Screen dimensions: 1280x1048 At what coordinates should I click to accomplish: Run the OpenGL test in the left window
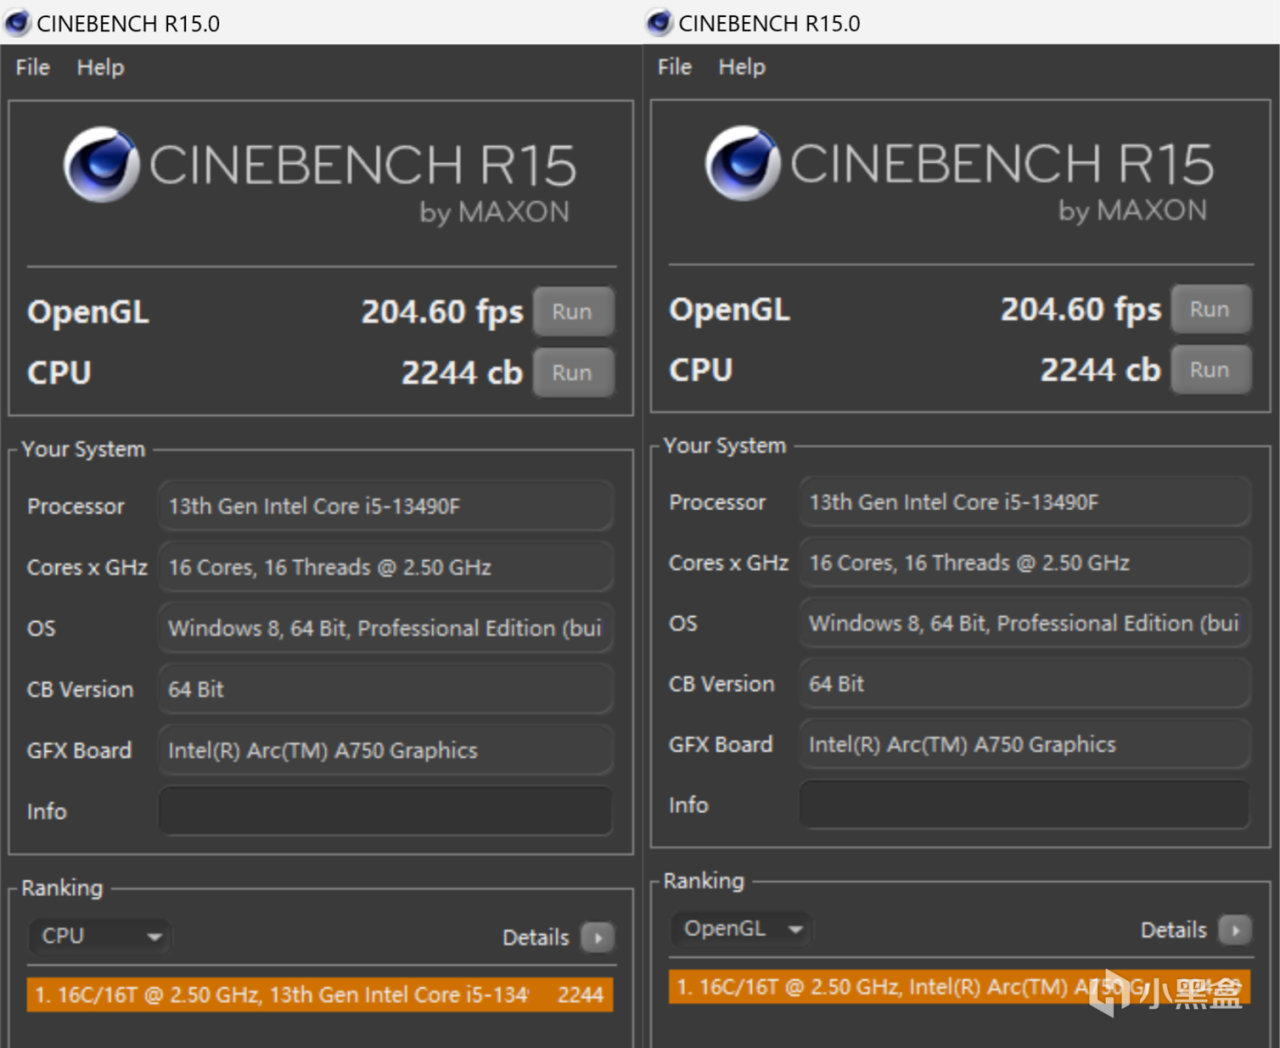point(573,311)
